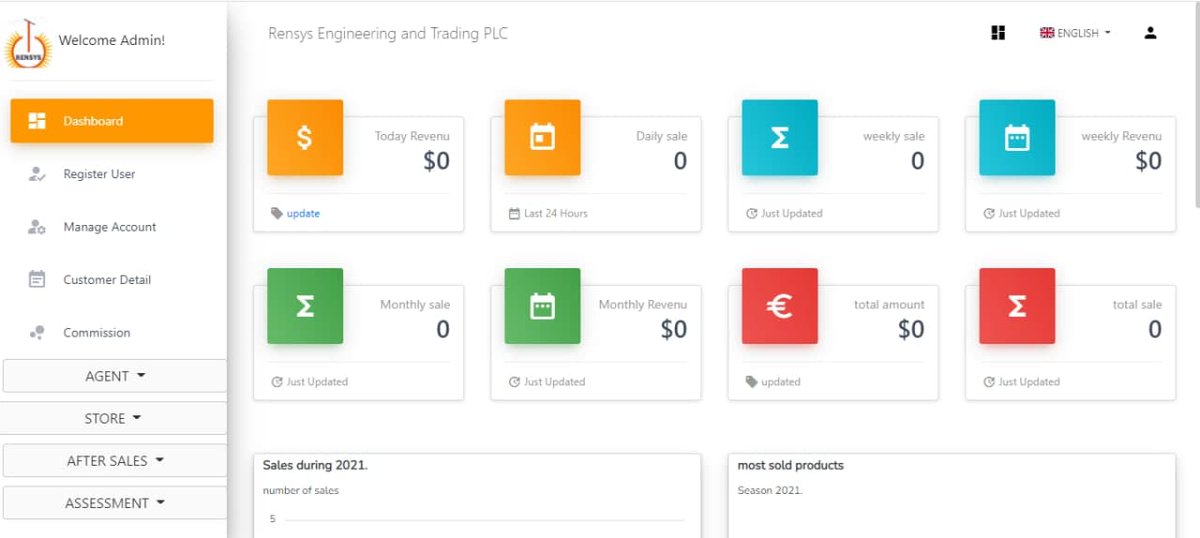This screenshot has width=1200, height=538.
Task: Click the Dashboard grid icon in the sidebar
Action: [37, 121]
